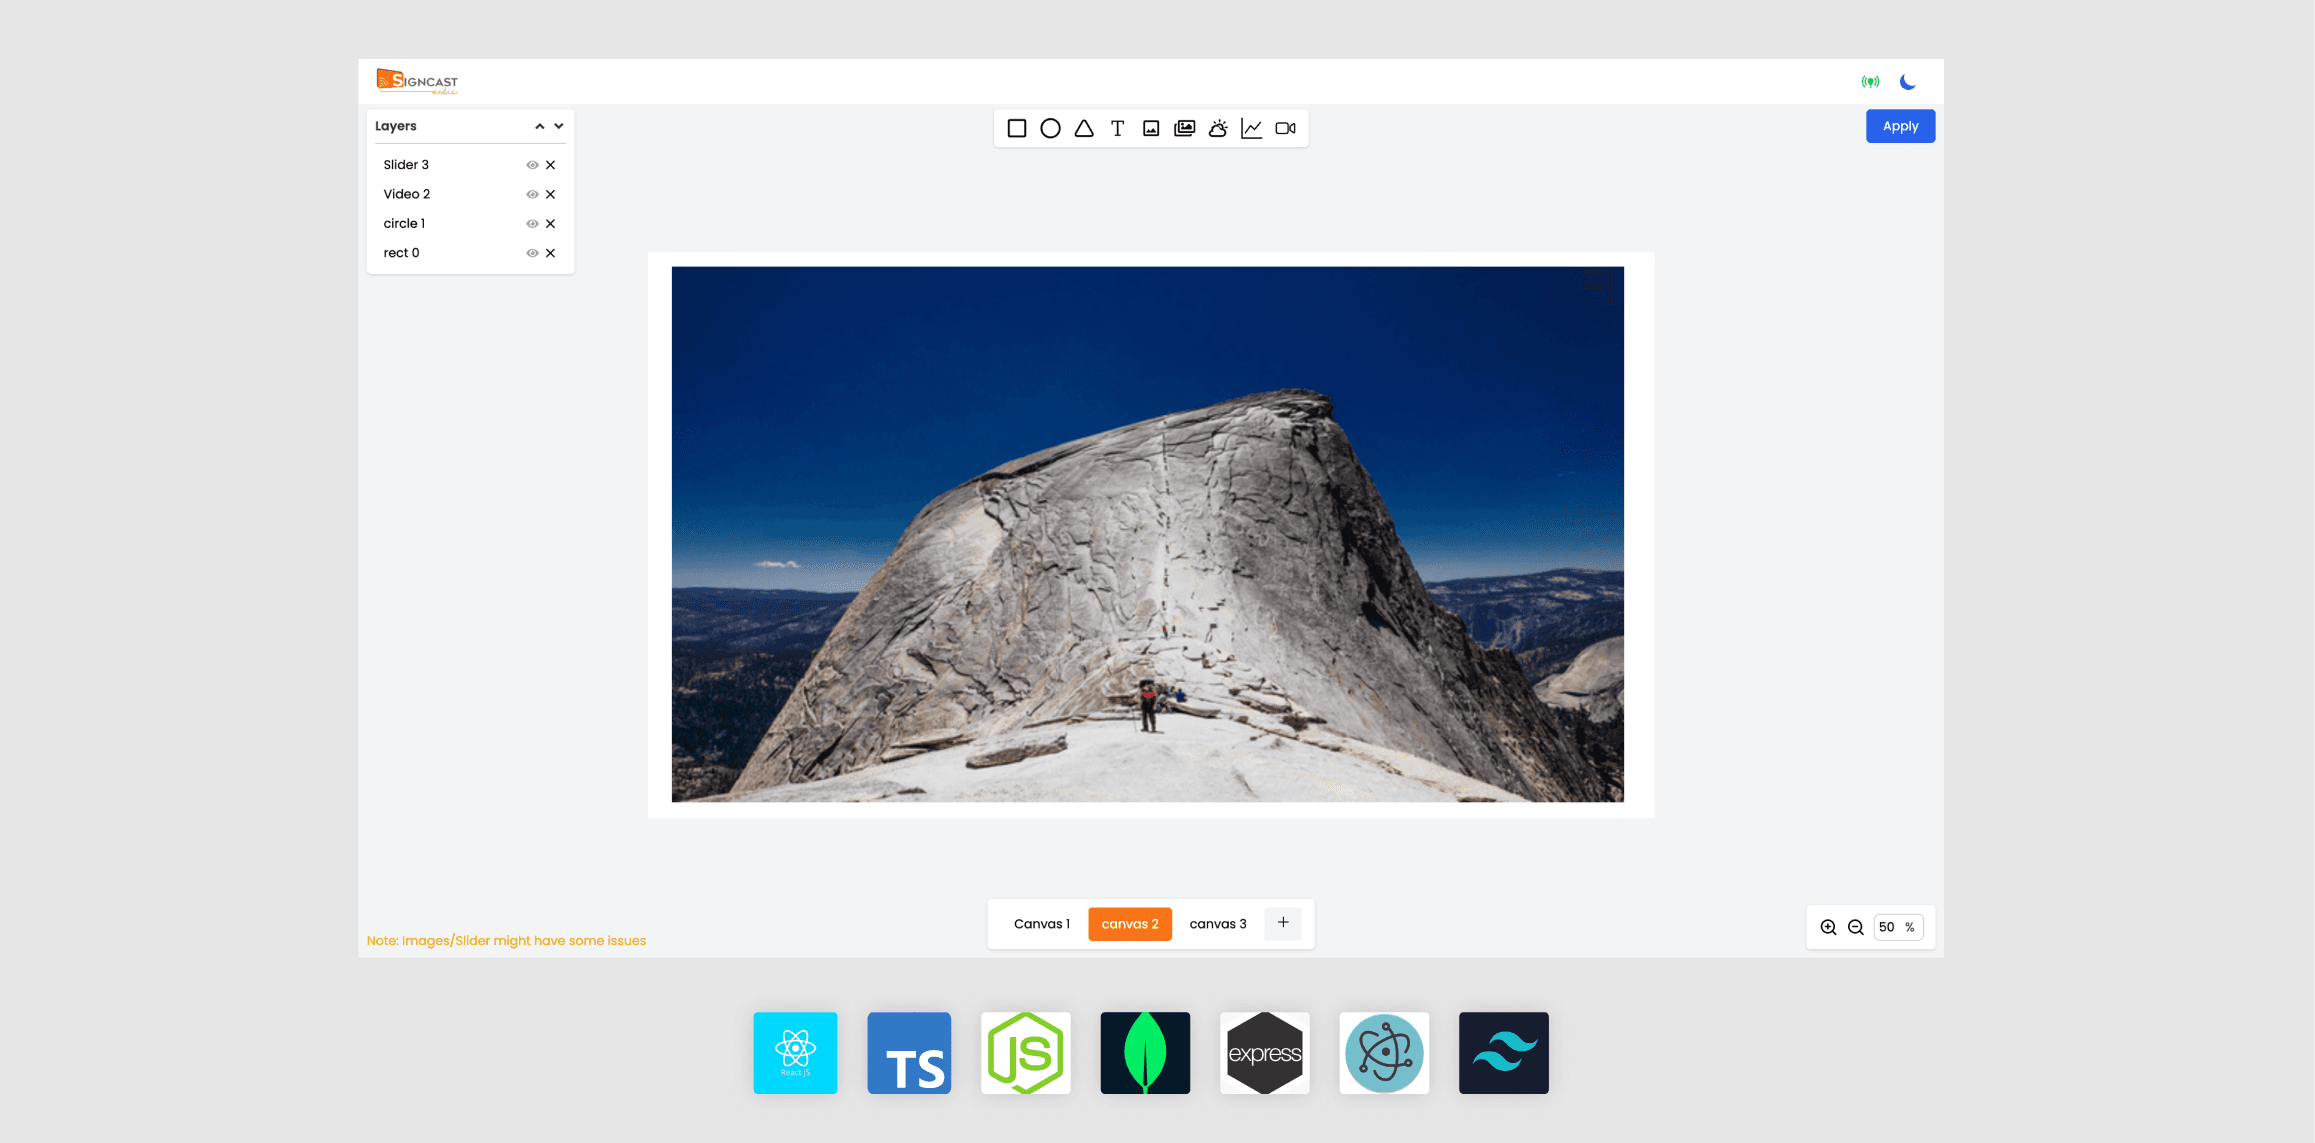Image resolution: width=2315 pixels, height=1143 pixels.
Task: Click the Images/Slider issues note text
Action: [x=506, y=941]
